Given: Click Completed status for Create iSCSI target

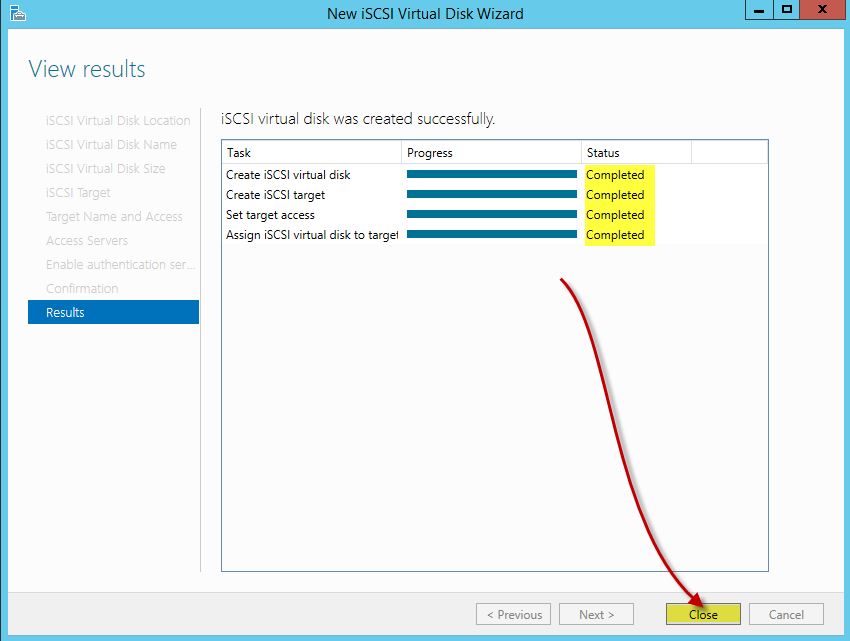Looking at the screenshot, I should pyautogui.click(x=615, y=195).
